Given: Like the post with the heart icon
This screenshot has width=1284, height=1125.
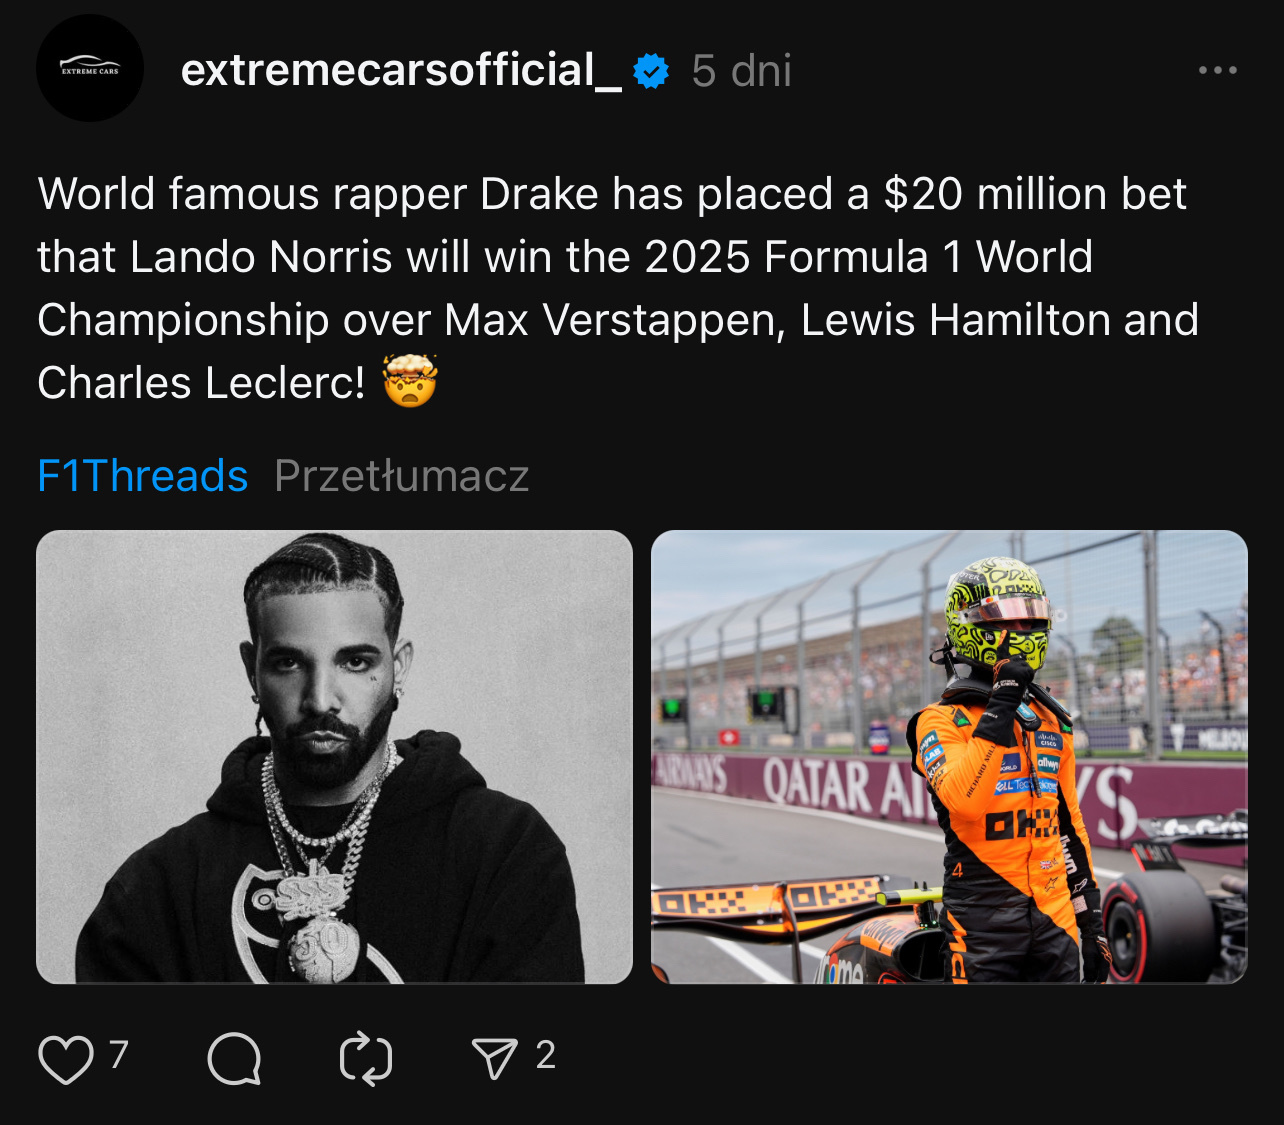Looking at the screenshot, I should point(66,1058).
